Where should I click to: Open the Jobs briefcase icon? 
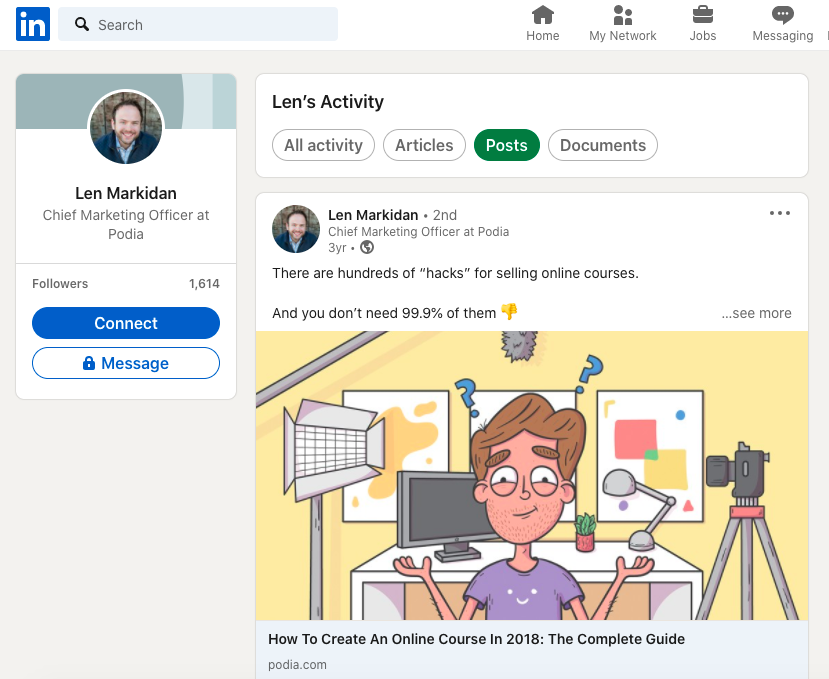click(703, 16)
